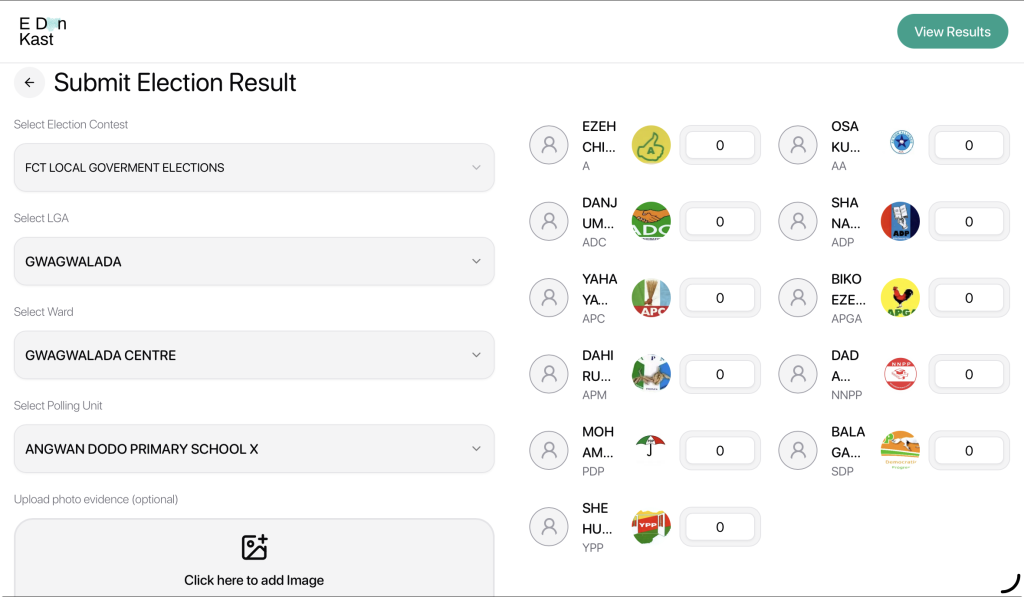This screenshot has width=1024, height=597.
Task: Click the APC vote count field
Action: [720, 298]
